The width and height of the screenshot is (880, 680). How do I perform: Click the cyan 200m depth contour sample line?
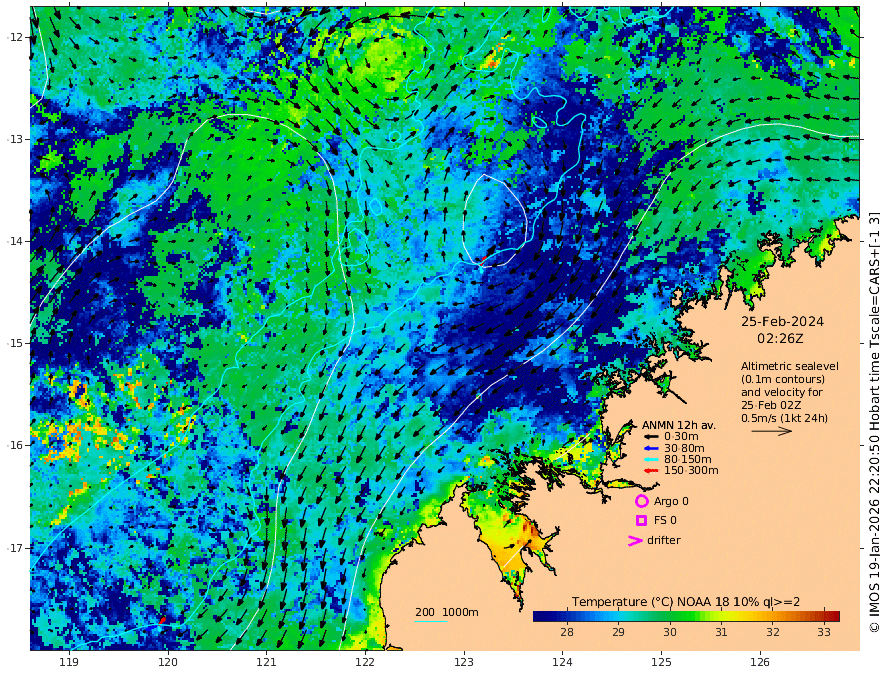point(431,621)
